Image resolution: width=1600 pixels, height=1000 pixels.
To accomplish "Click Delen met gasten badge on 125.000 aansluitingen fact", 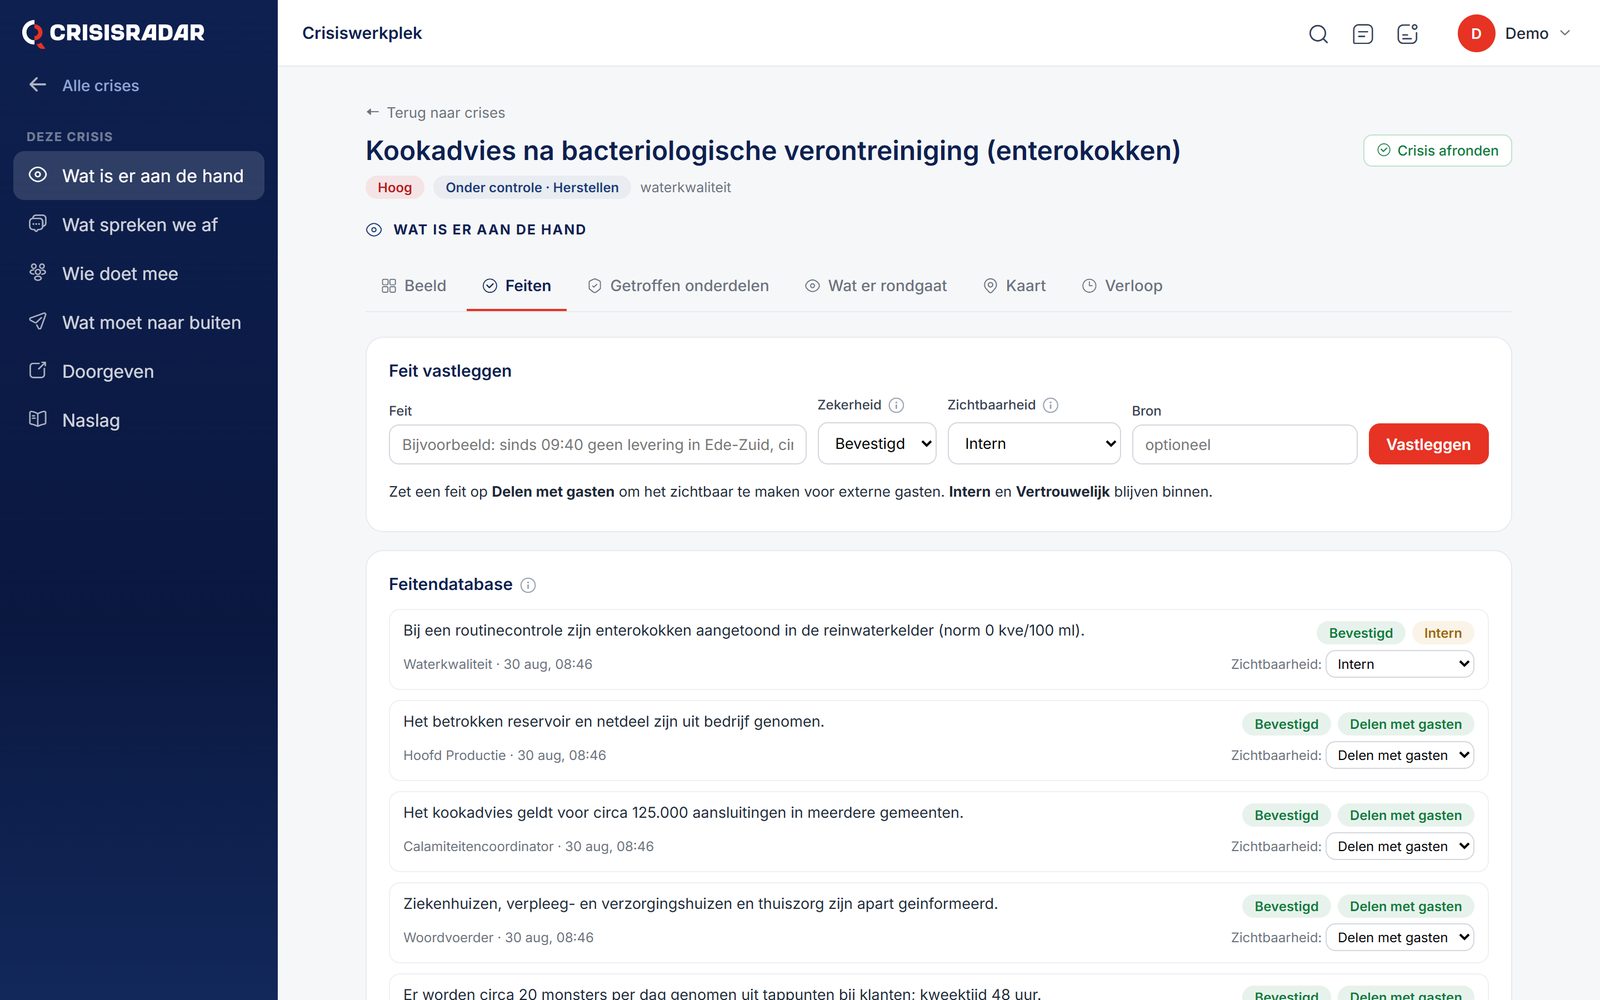I will click(x=1405, y=815).
